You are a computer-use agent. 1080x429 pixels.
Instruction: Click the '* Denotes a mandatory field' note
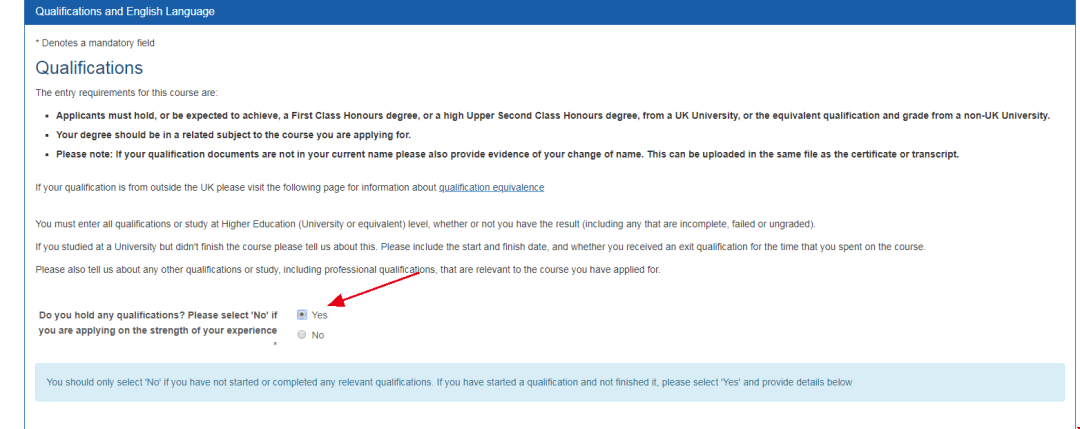95,43
